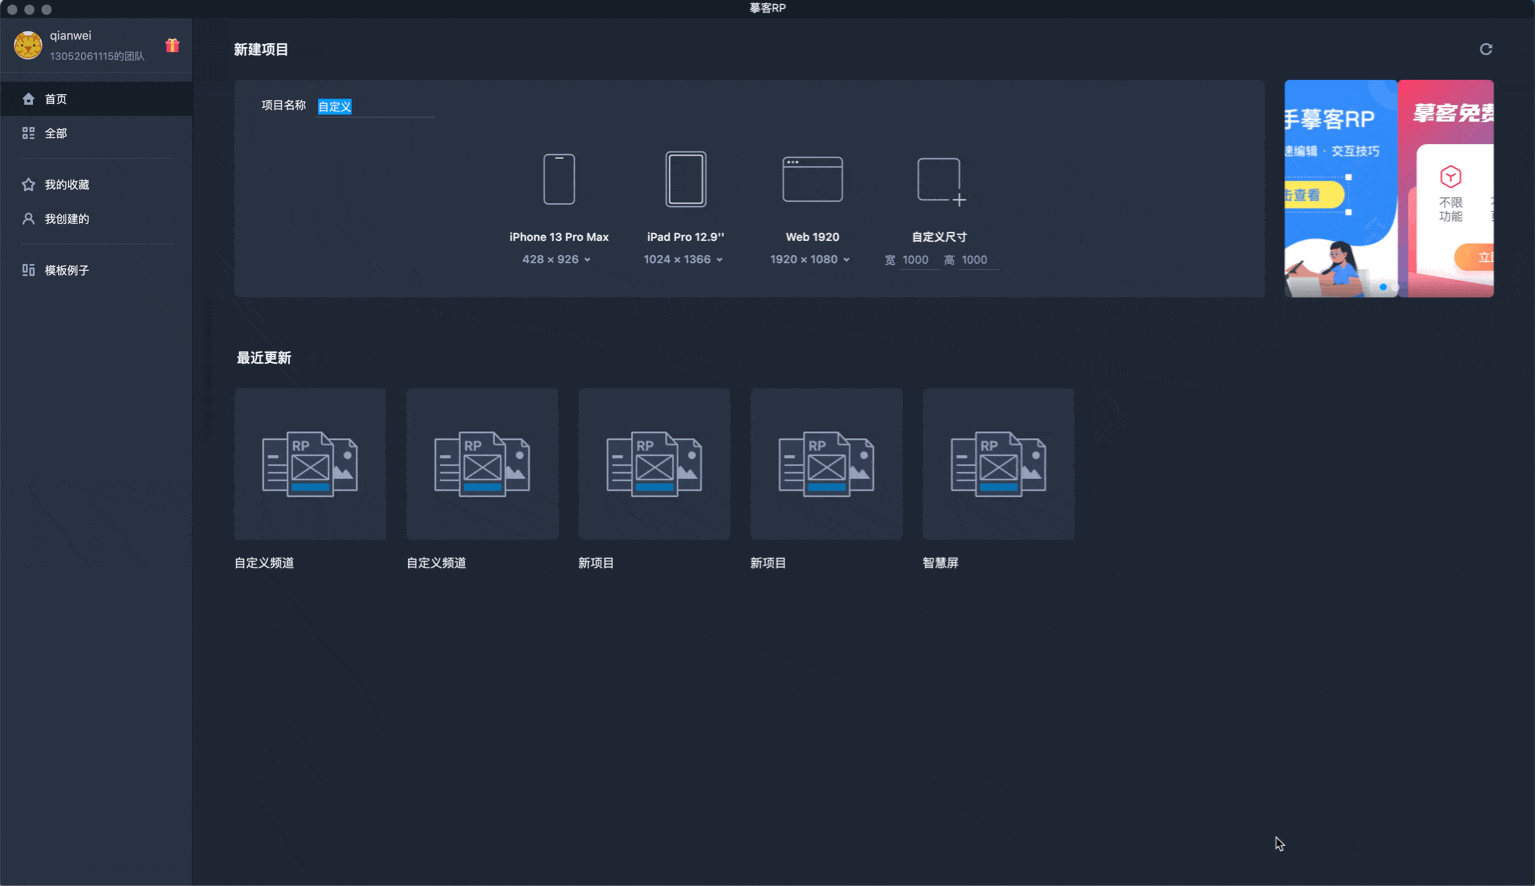Select the iPhone 13 Pro Max device icon
The image size is (1536, 886).
[x=559, y=180]
